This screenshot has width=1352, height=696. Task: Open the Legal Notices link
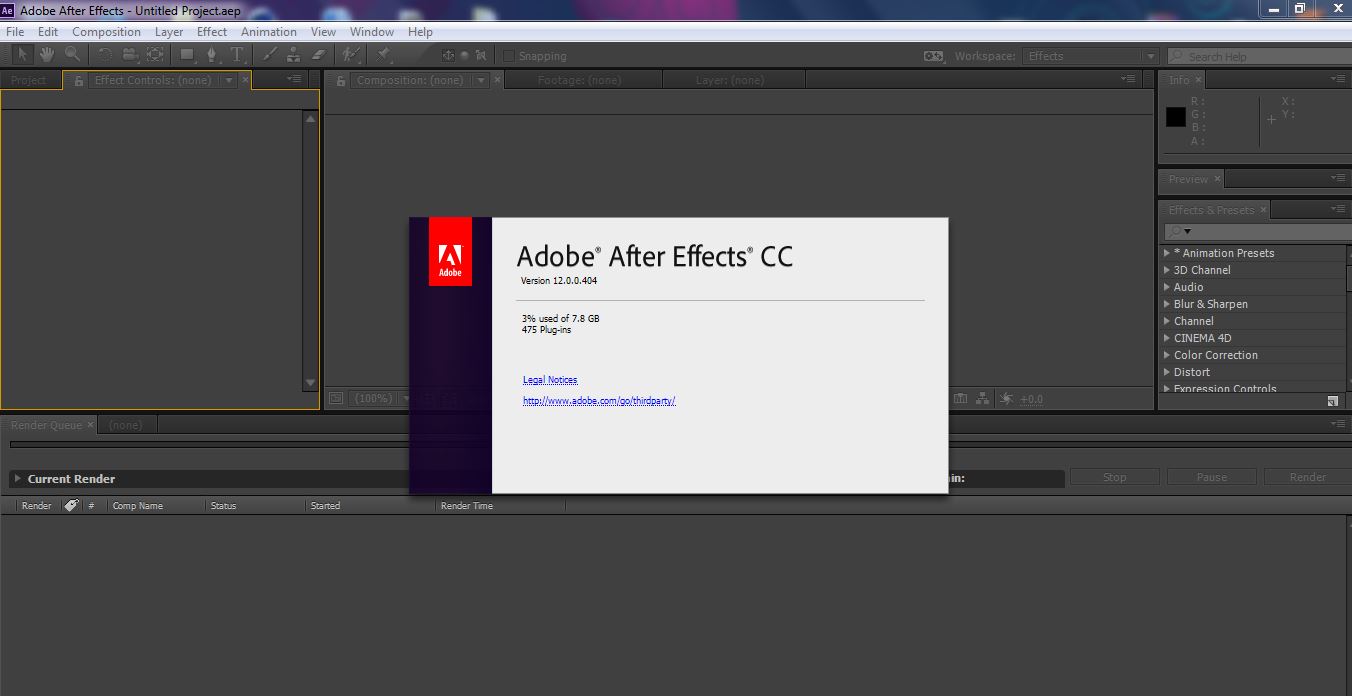coord(550,380)
